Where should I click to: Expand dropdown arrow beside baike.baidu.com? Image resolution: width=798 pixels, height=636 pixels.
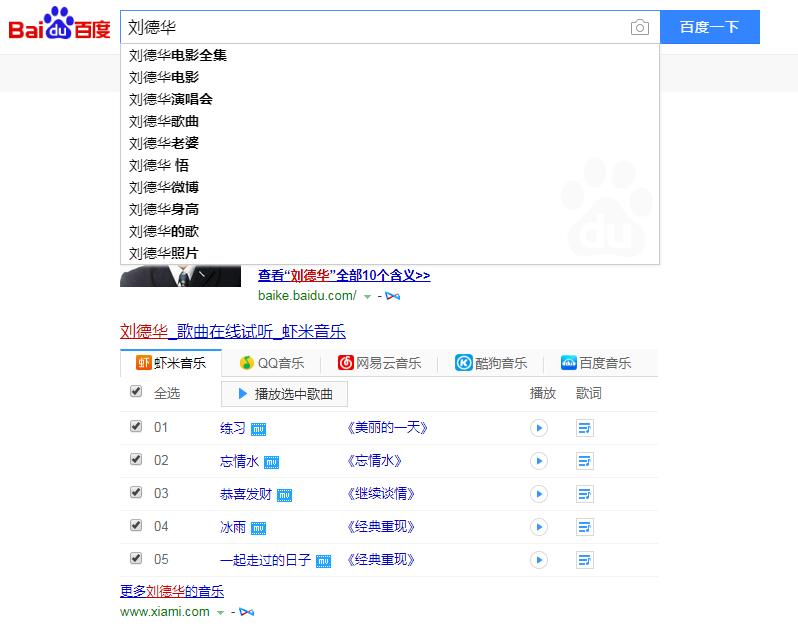point(367,297)
